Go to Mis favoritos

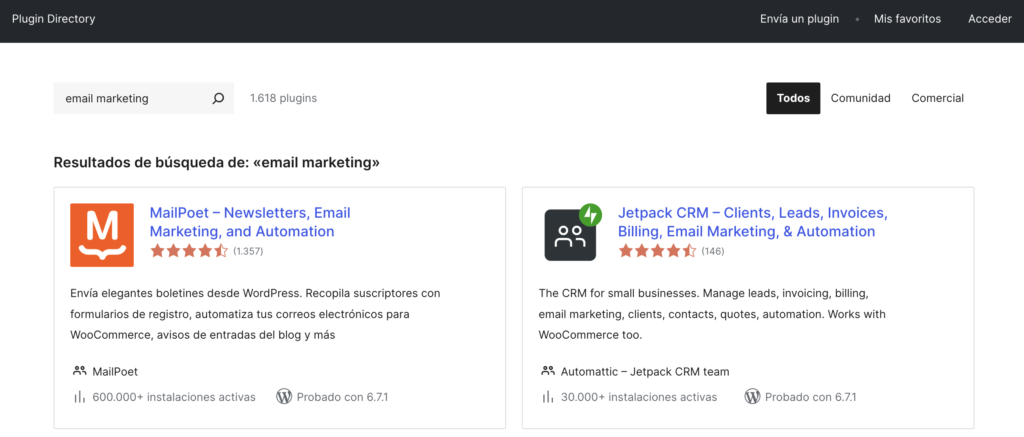(907, 19)
